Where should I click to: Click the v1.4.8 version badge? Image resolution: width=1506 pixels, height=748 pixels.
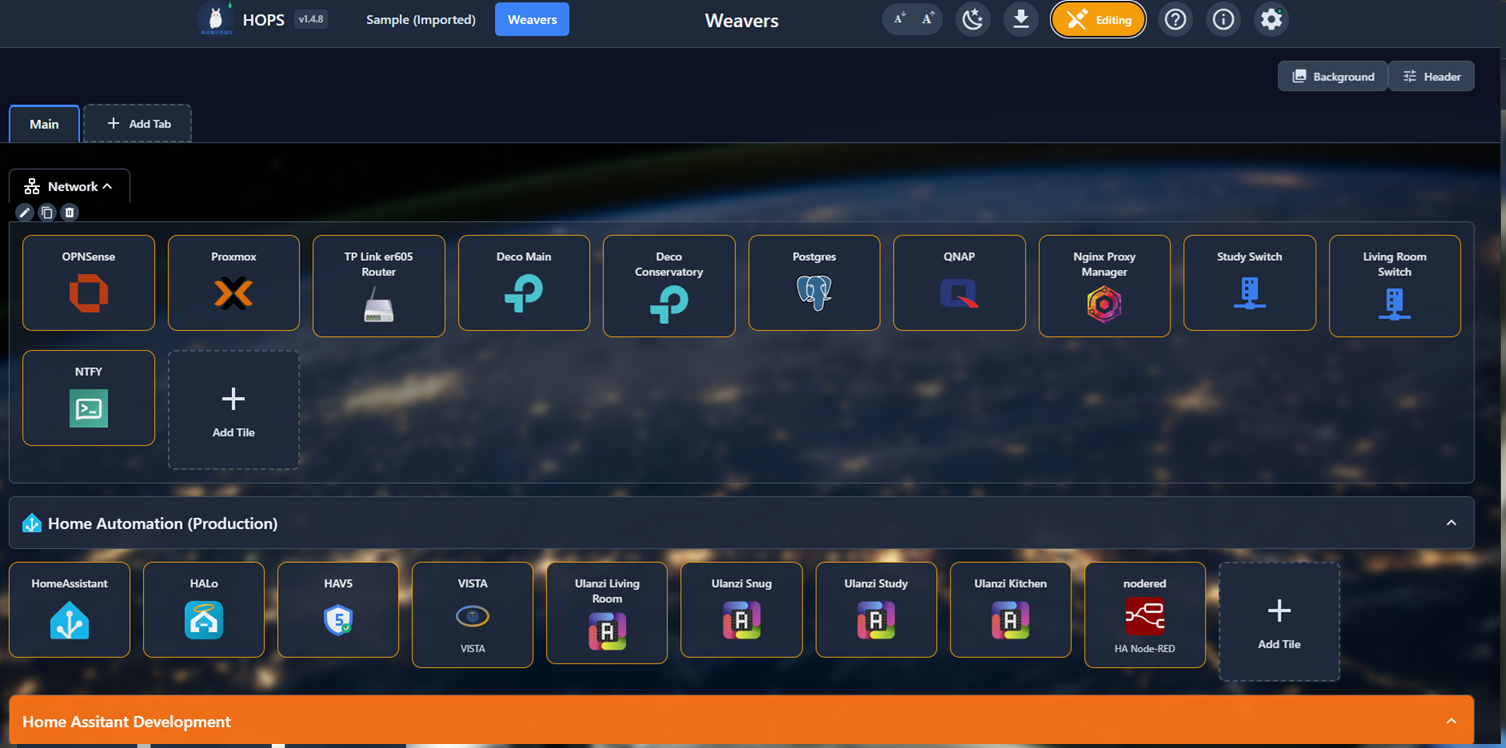[311, 19]
